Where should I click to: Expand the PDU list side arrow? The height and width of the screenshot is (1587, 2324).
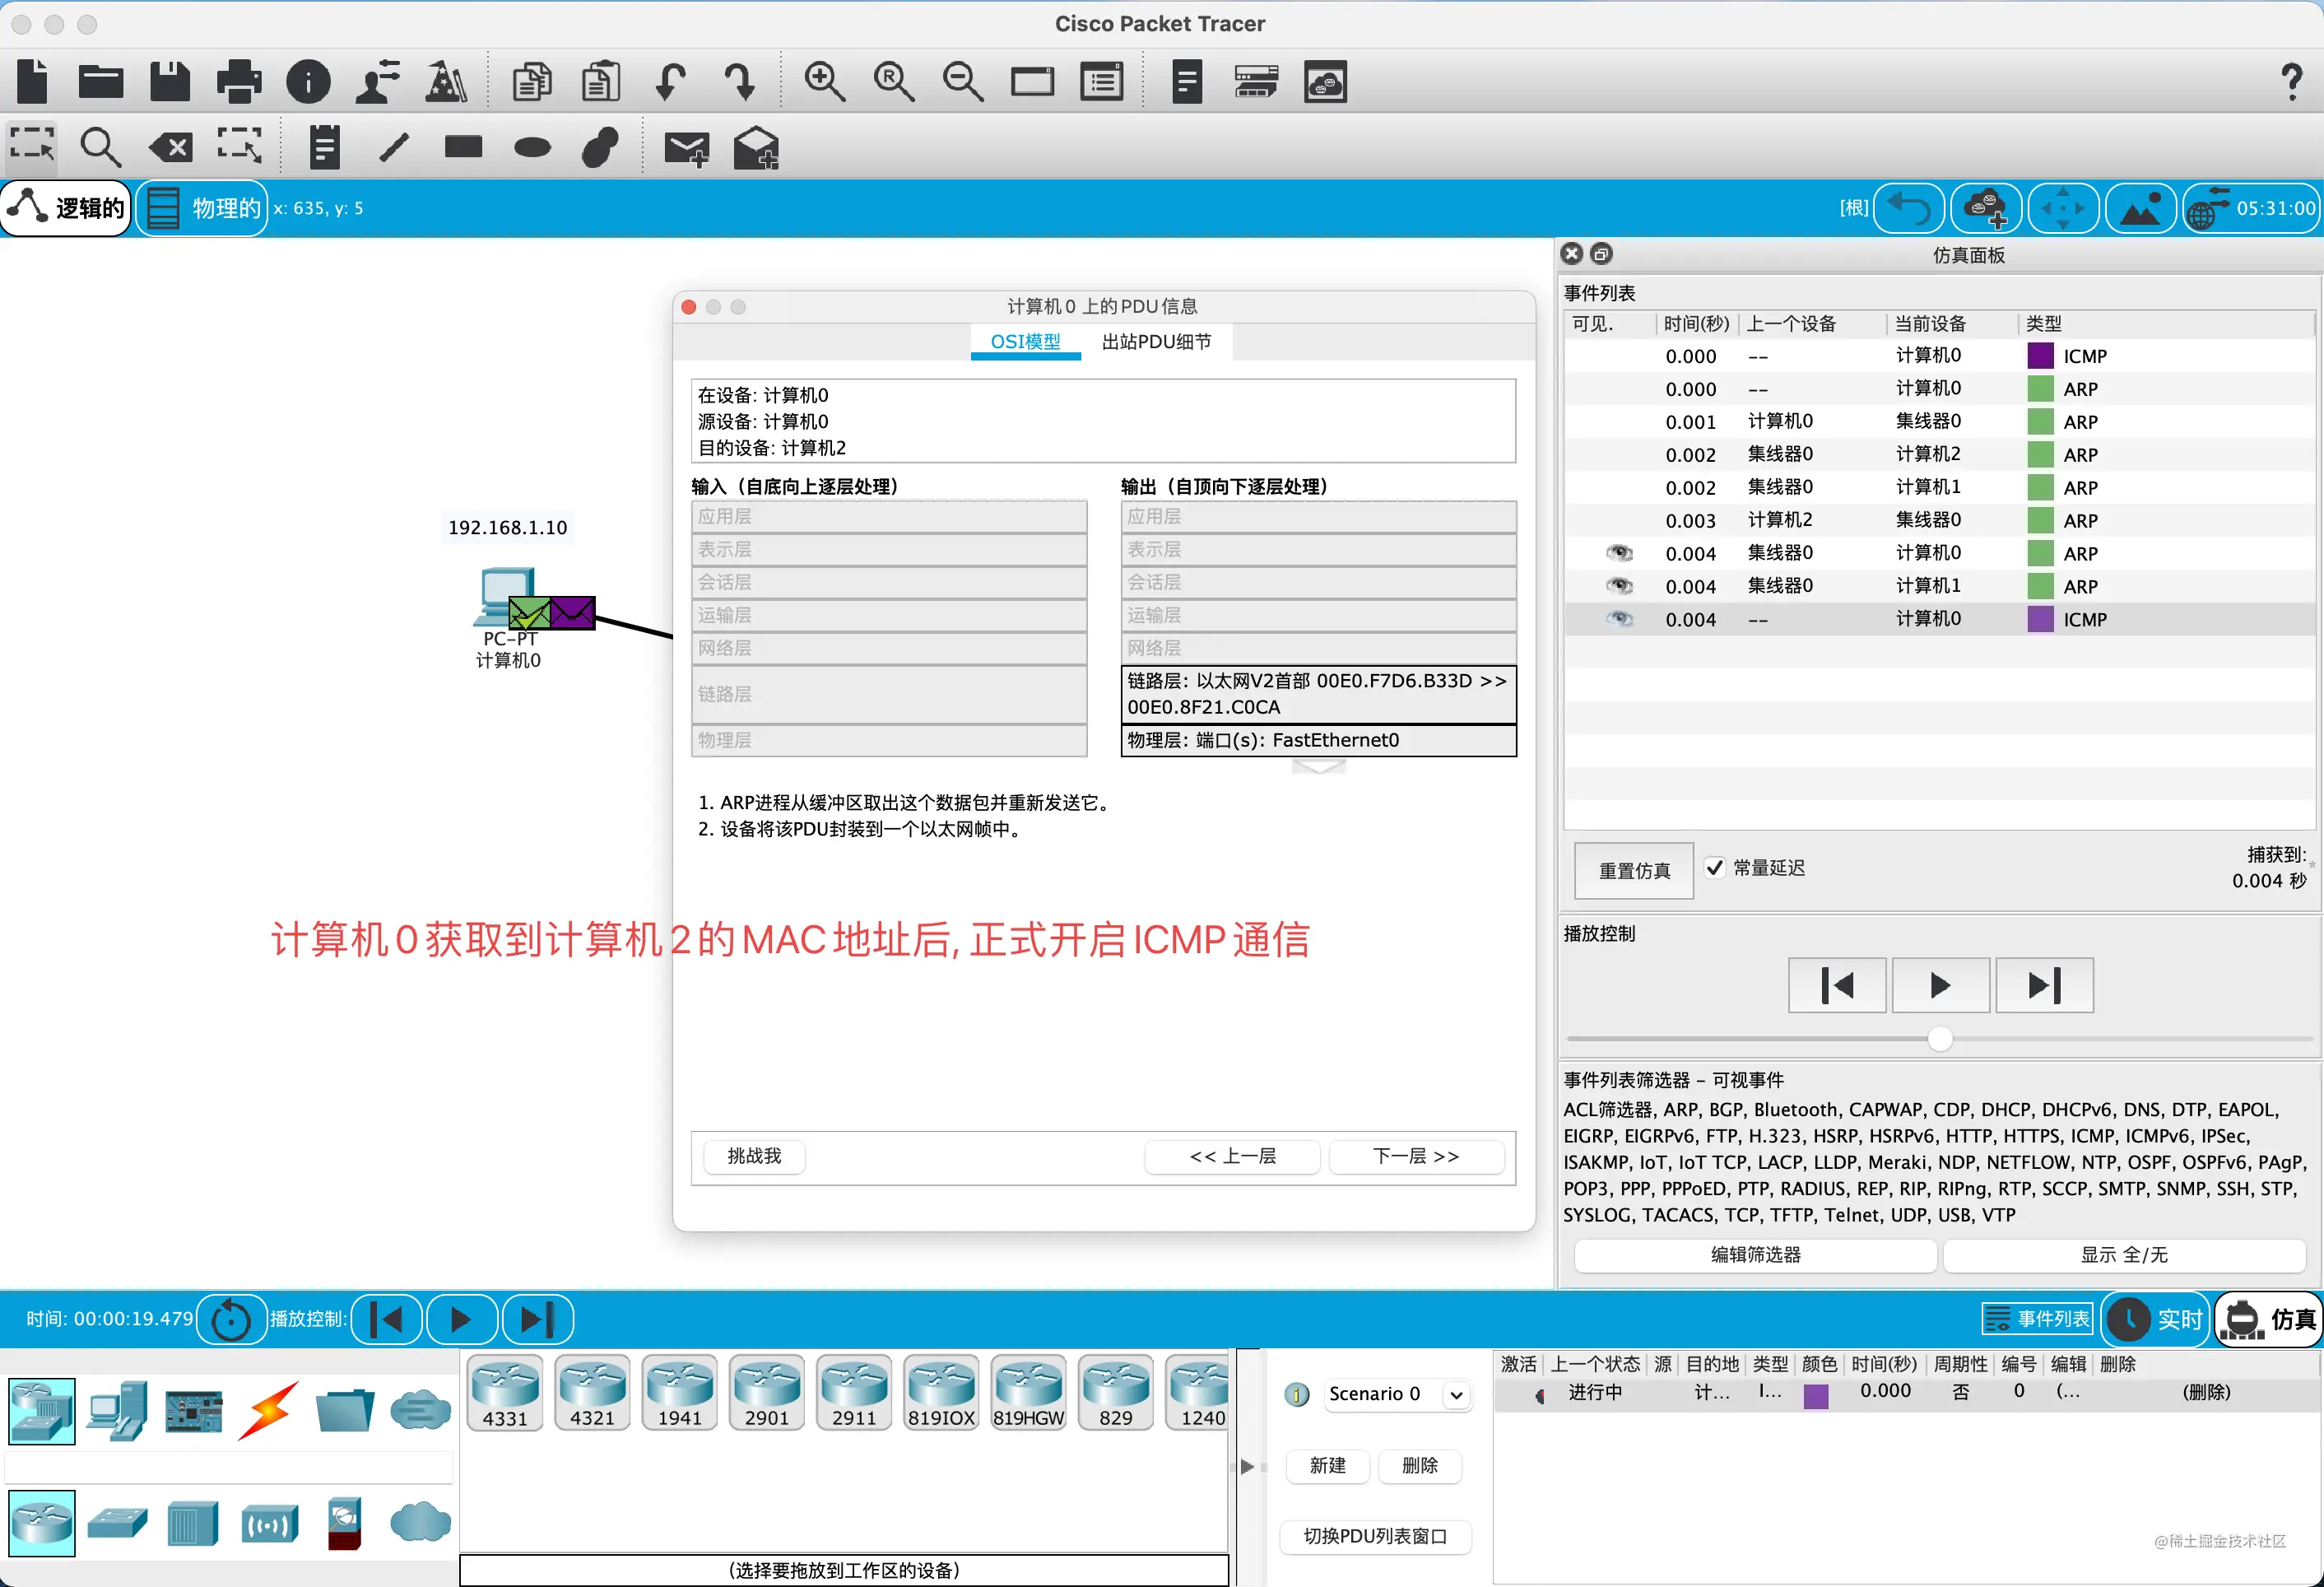point(1247,1466)
